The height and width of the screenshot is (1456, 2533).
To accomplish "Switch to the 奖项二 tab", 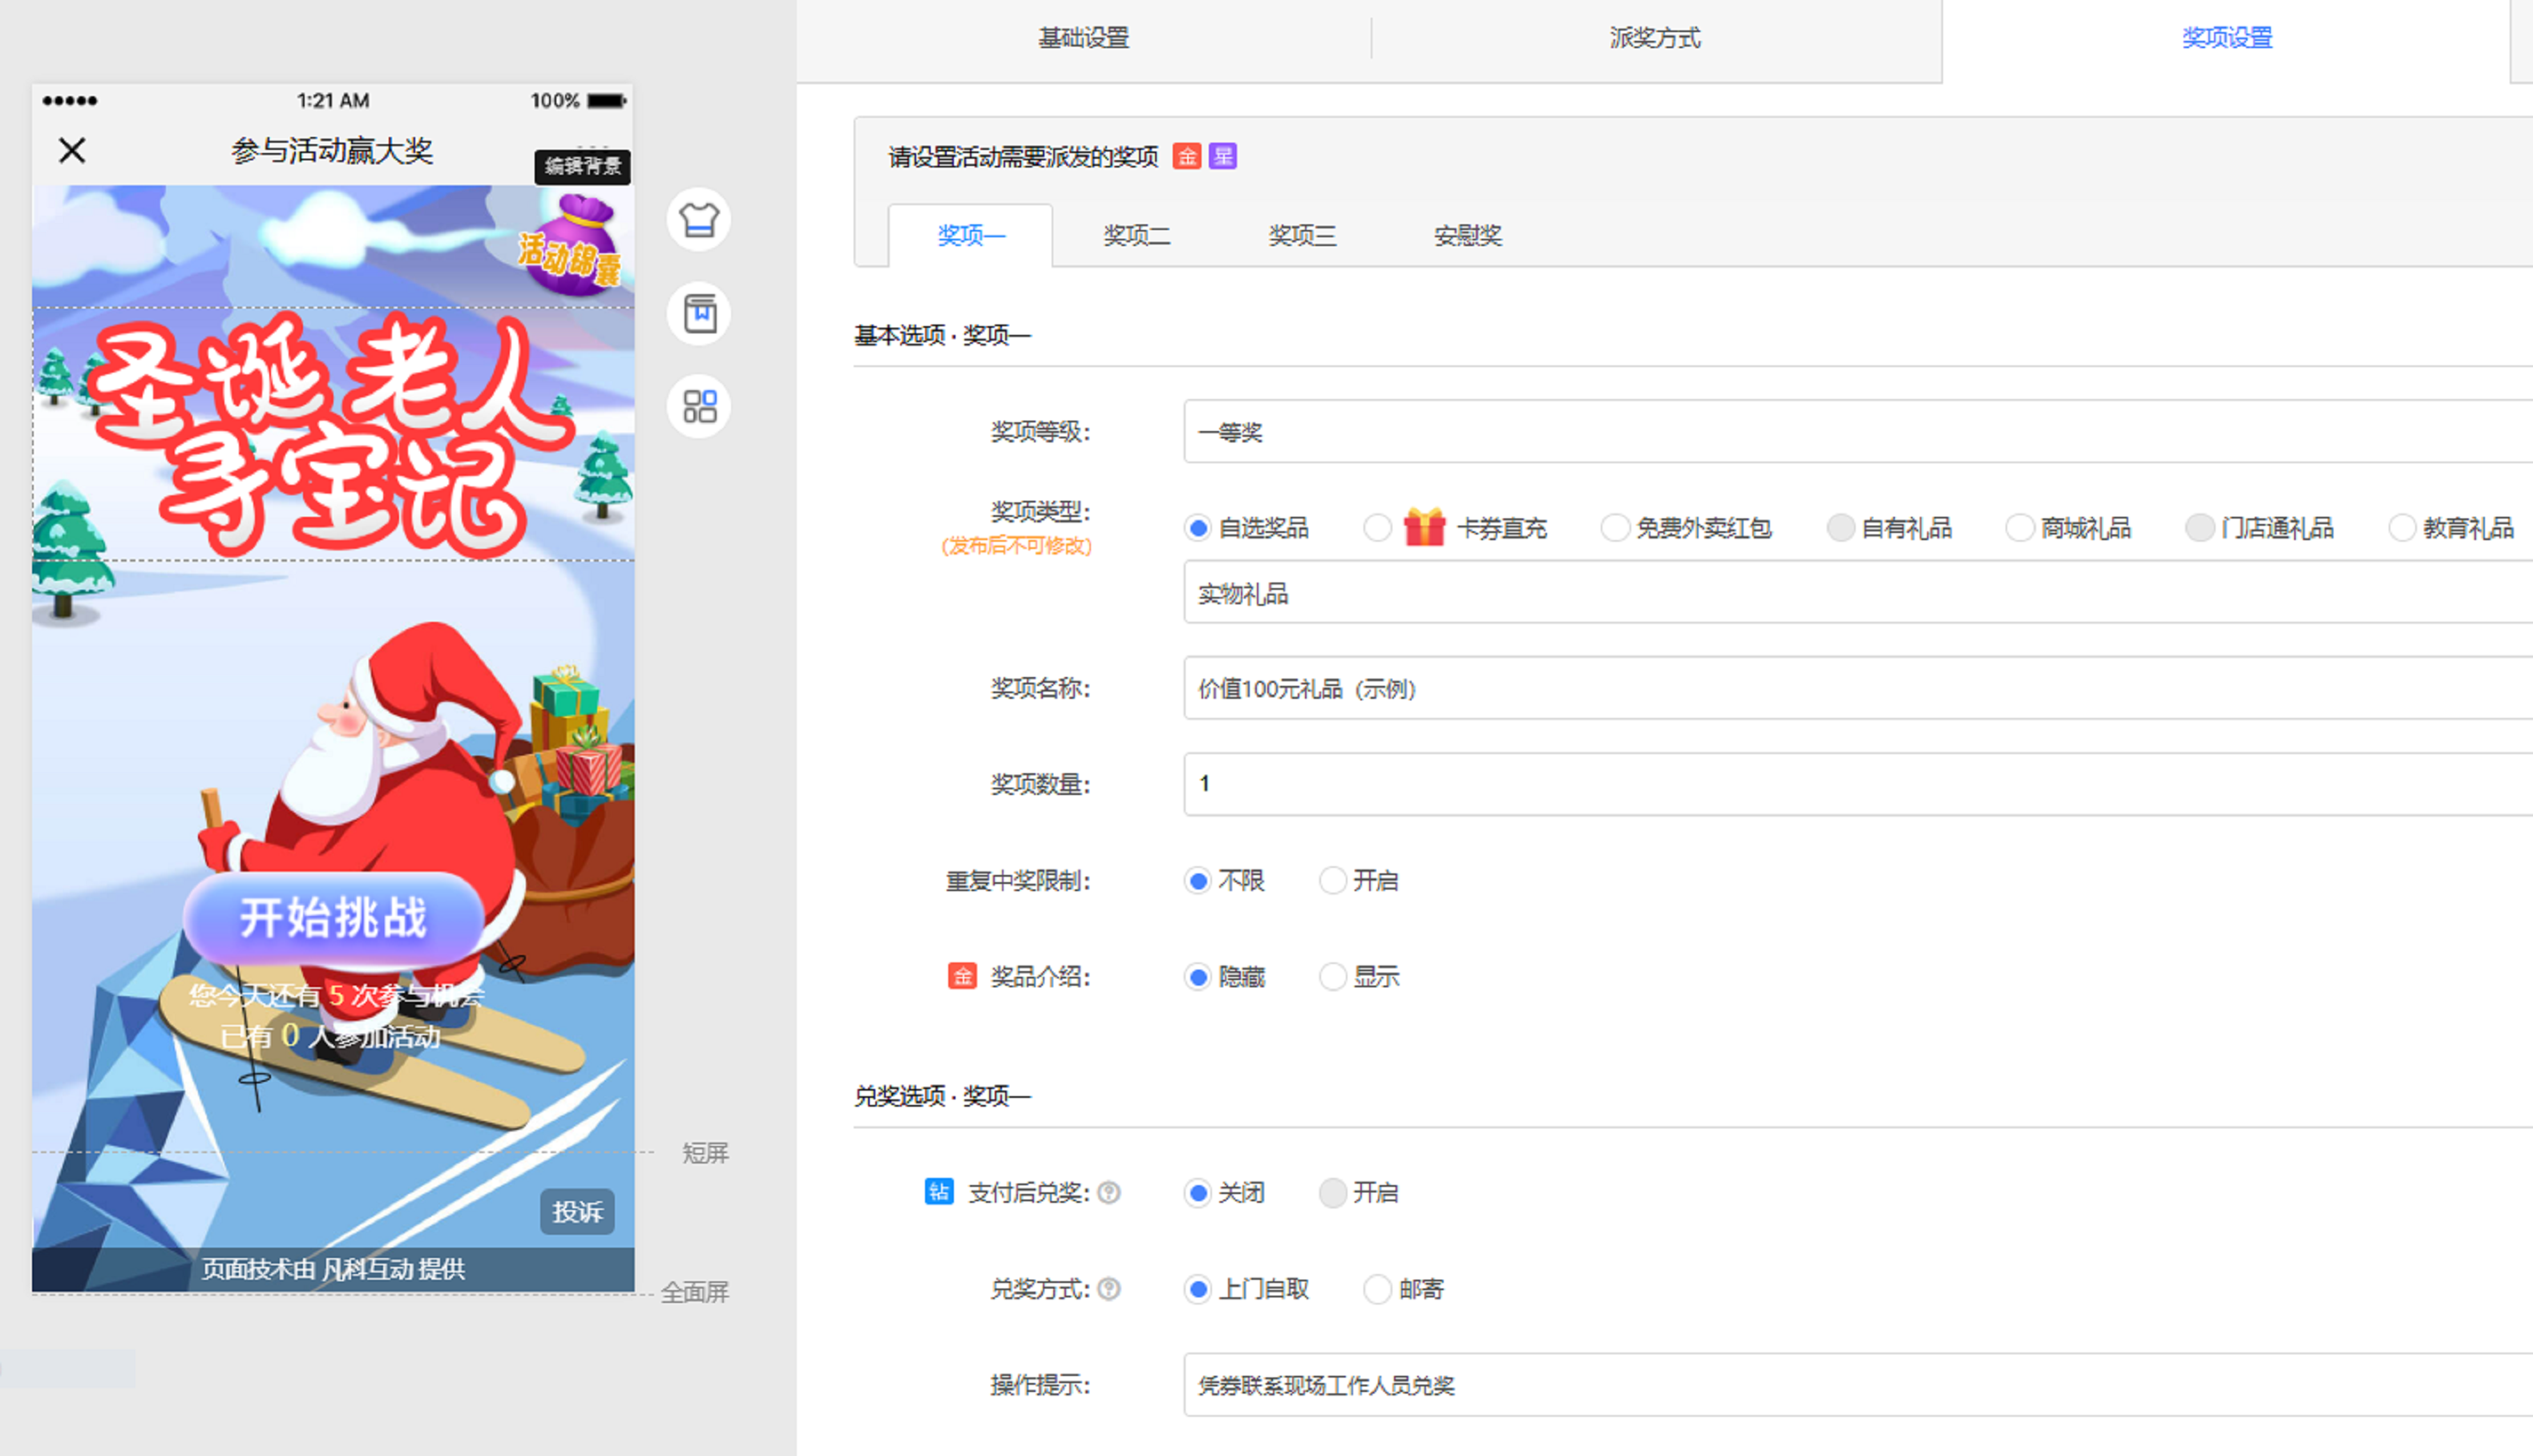I will [1136, 236].
